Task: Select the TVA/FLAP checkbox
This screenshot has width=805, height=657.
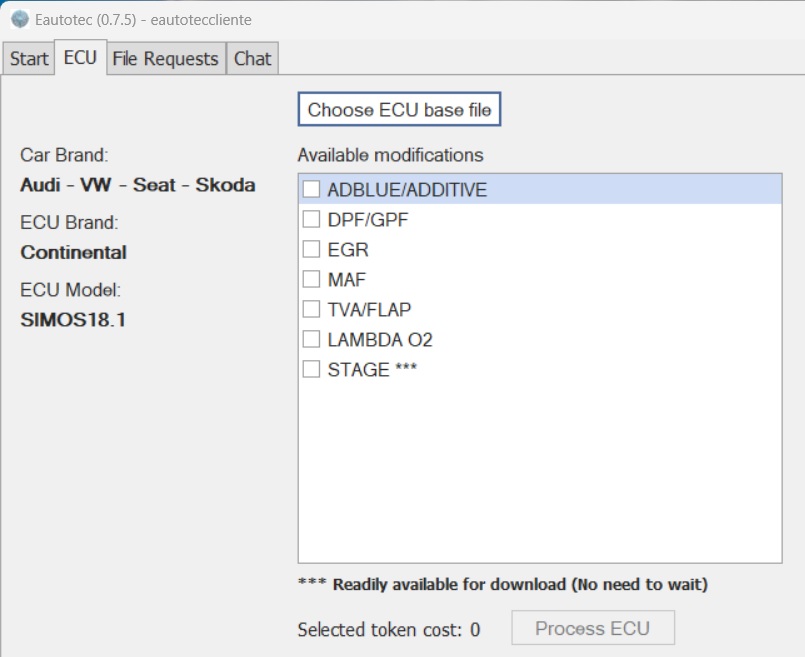Action: 312,309
